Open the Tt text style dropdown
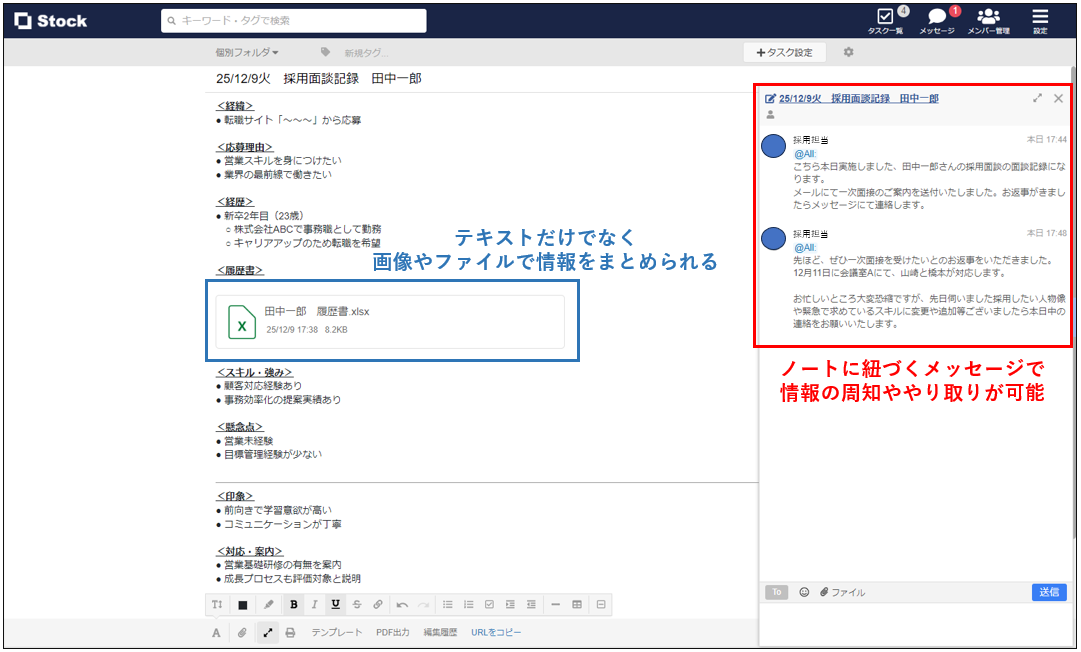 pyautogui.click(x=218, y=604)
